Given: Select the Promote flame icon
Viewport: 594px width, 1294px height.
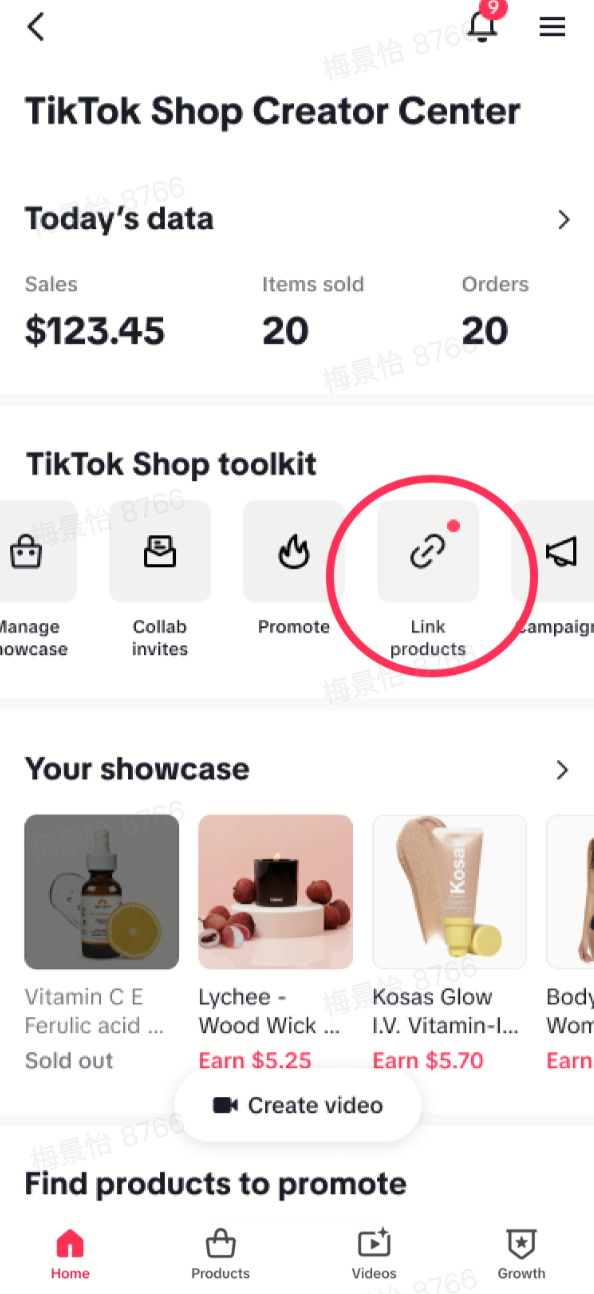Looking at the screenshot, I should [294, 551].
